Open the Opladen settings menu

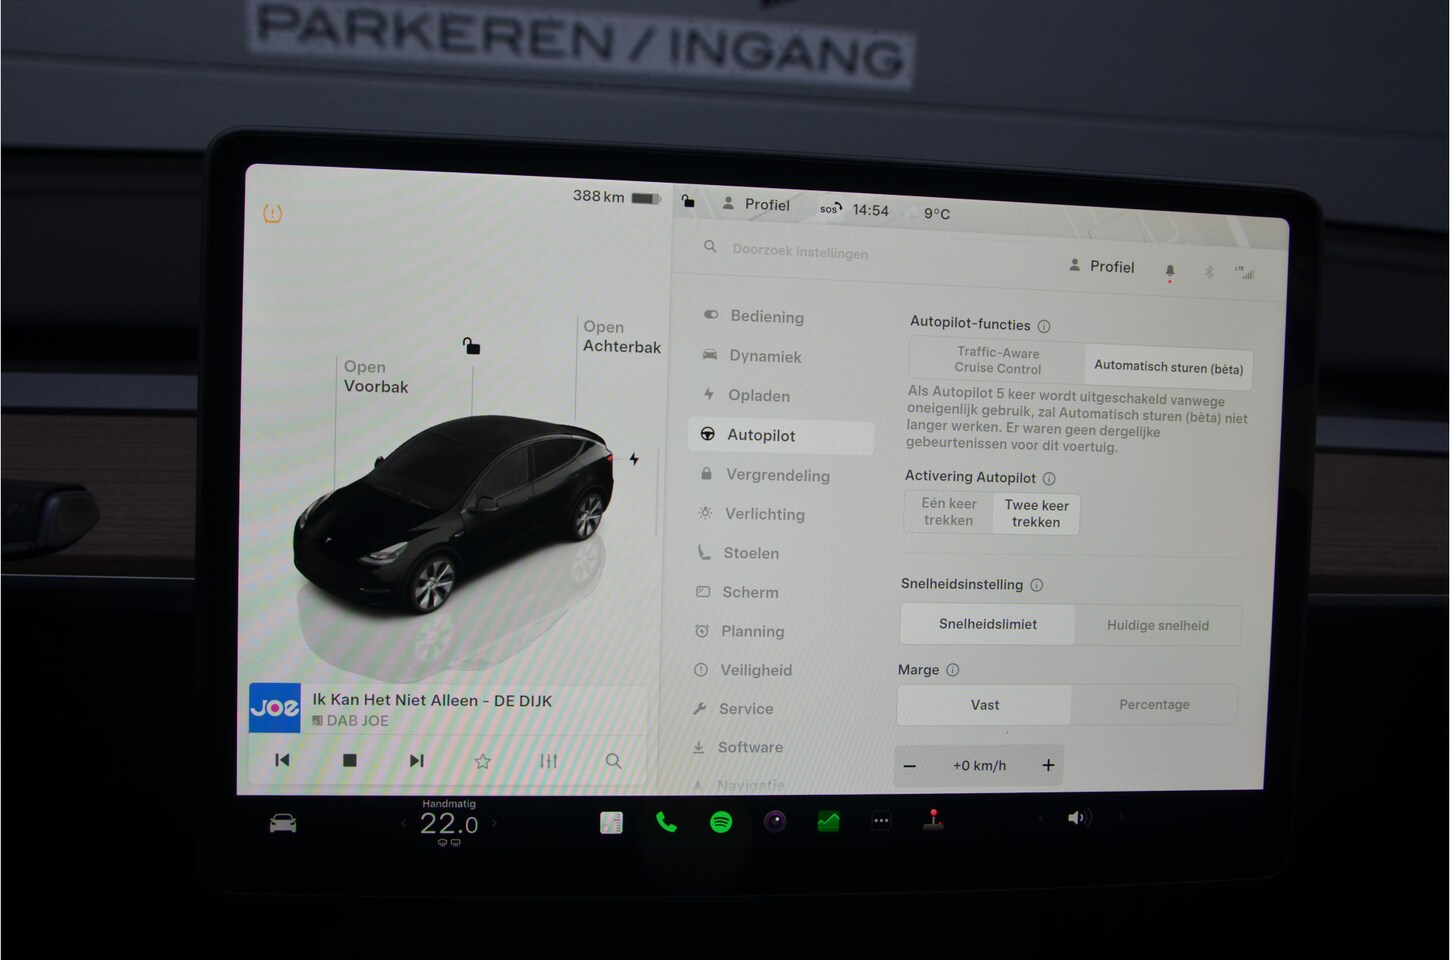point(758,395)
